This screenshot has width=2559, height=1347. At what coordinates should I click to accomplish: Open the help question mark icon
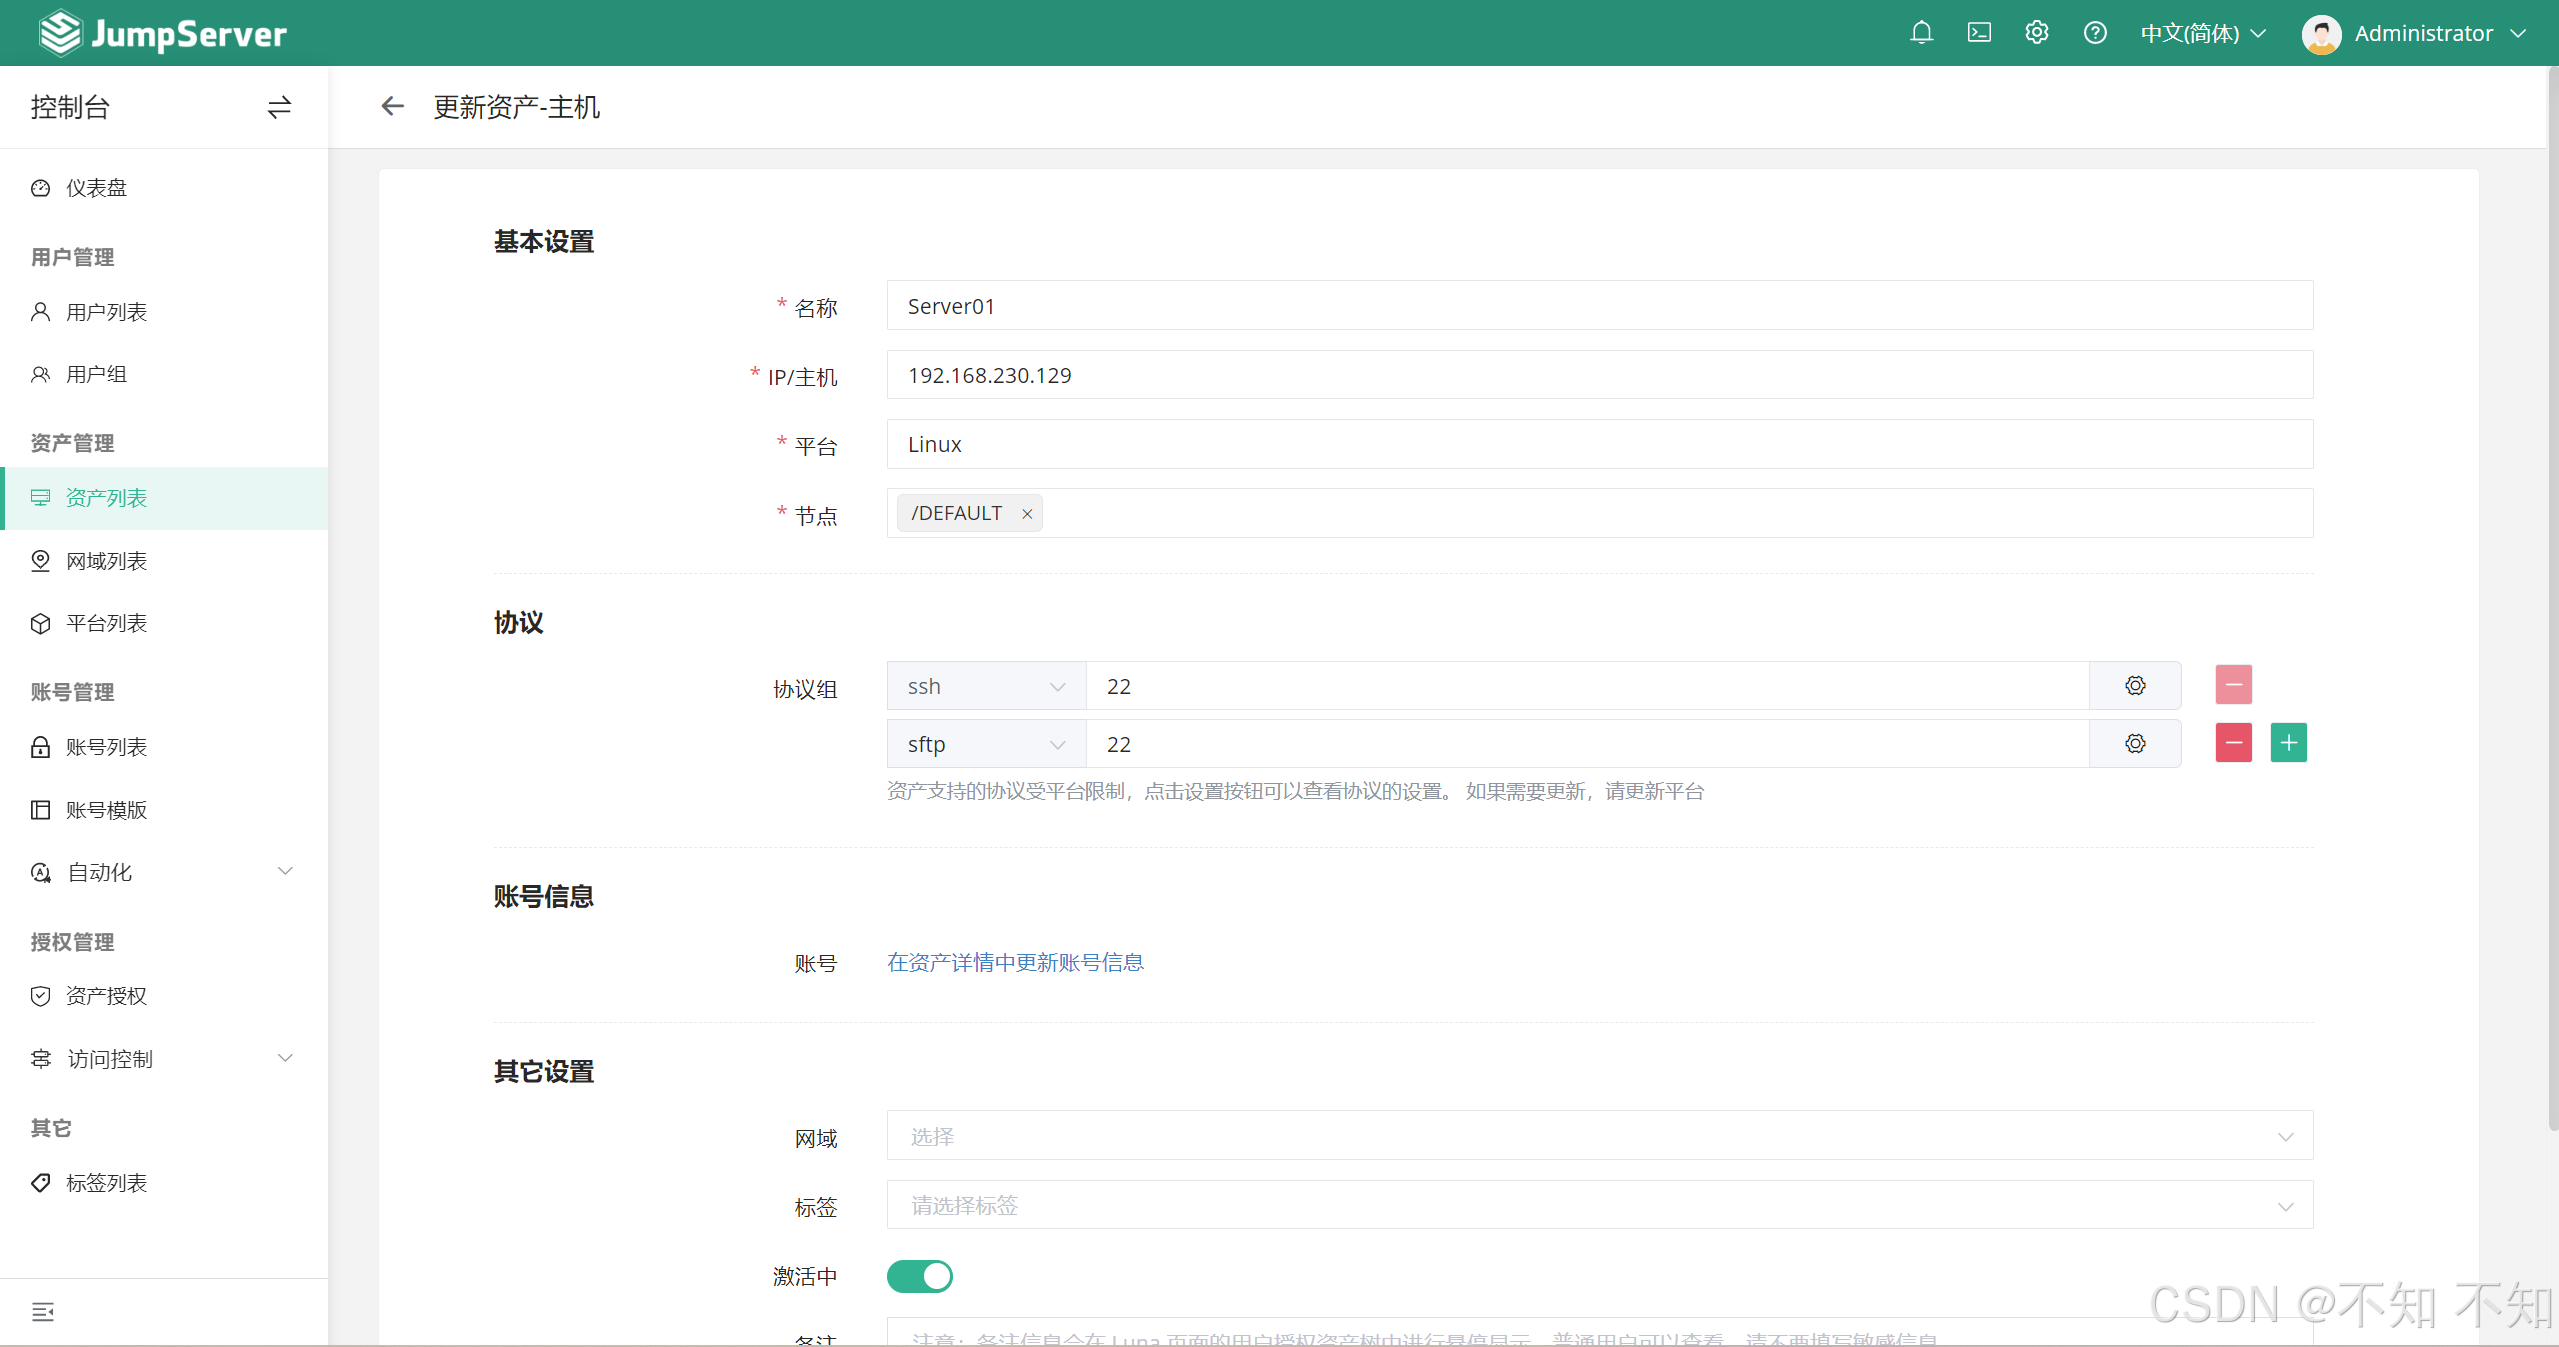click(2095, 33)
